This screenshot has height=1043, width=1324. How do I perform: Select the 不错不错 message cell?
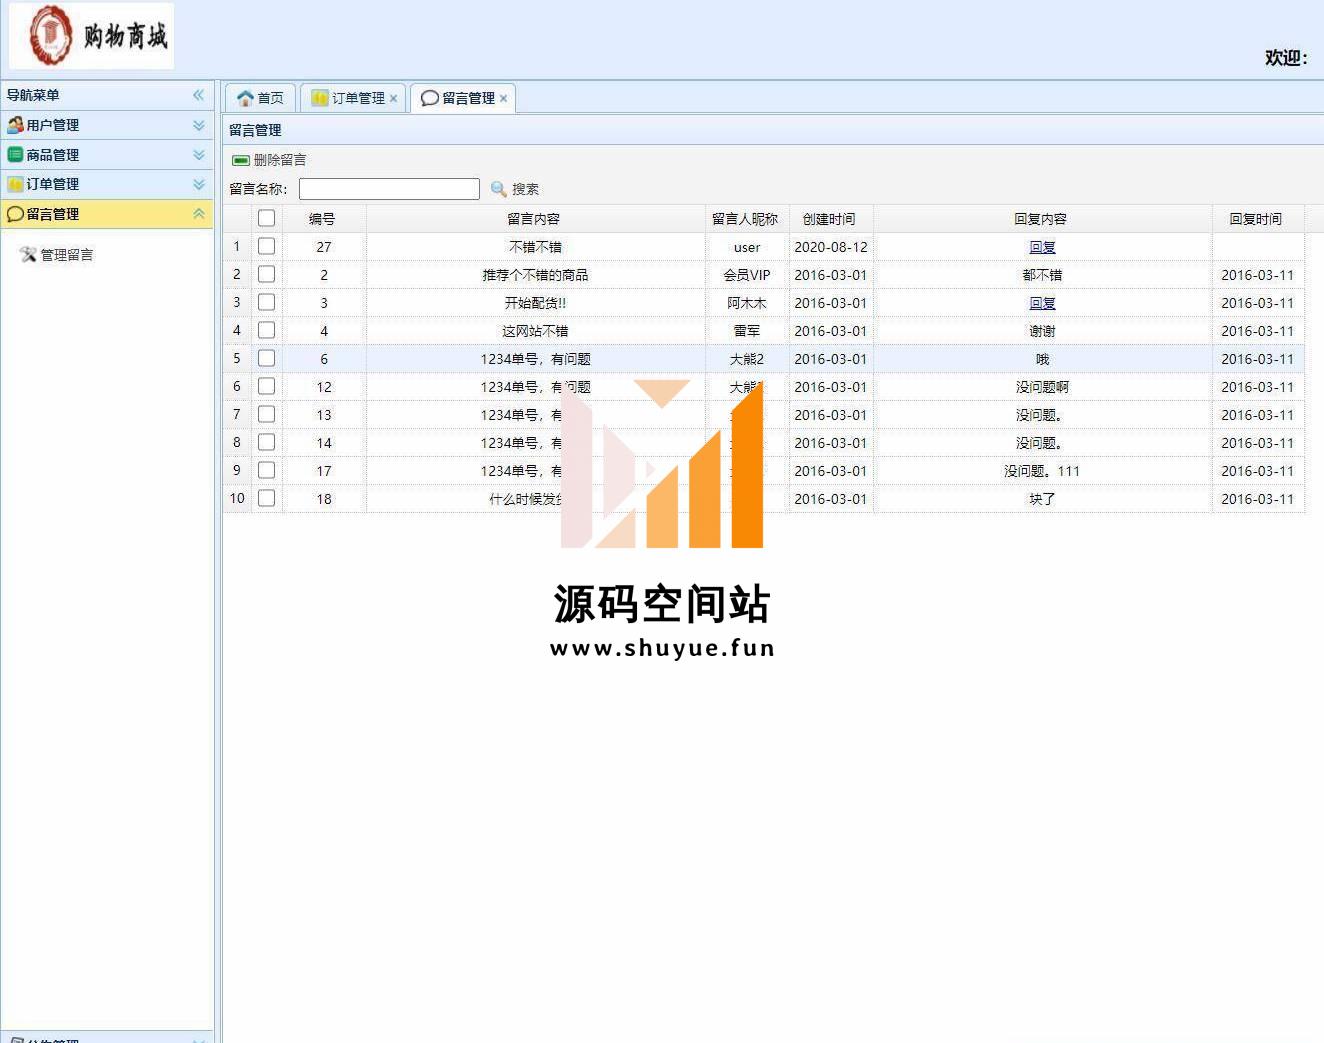point(535,247)
